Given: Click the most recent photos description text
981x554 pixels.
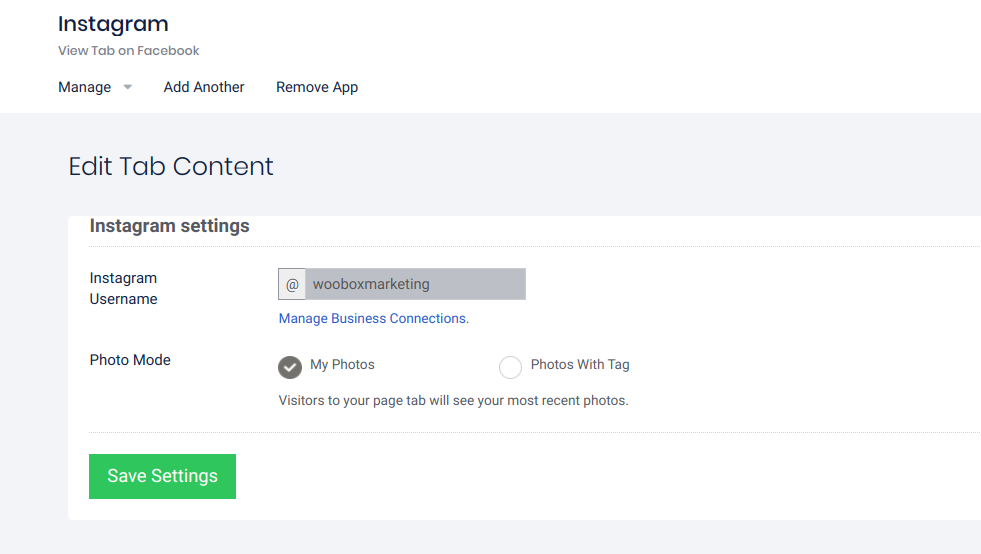Looking at the screenshot, I should [x=453, y=401].
